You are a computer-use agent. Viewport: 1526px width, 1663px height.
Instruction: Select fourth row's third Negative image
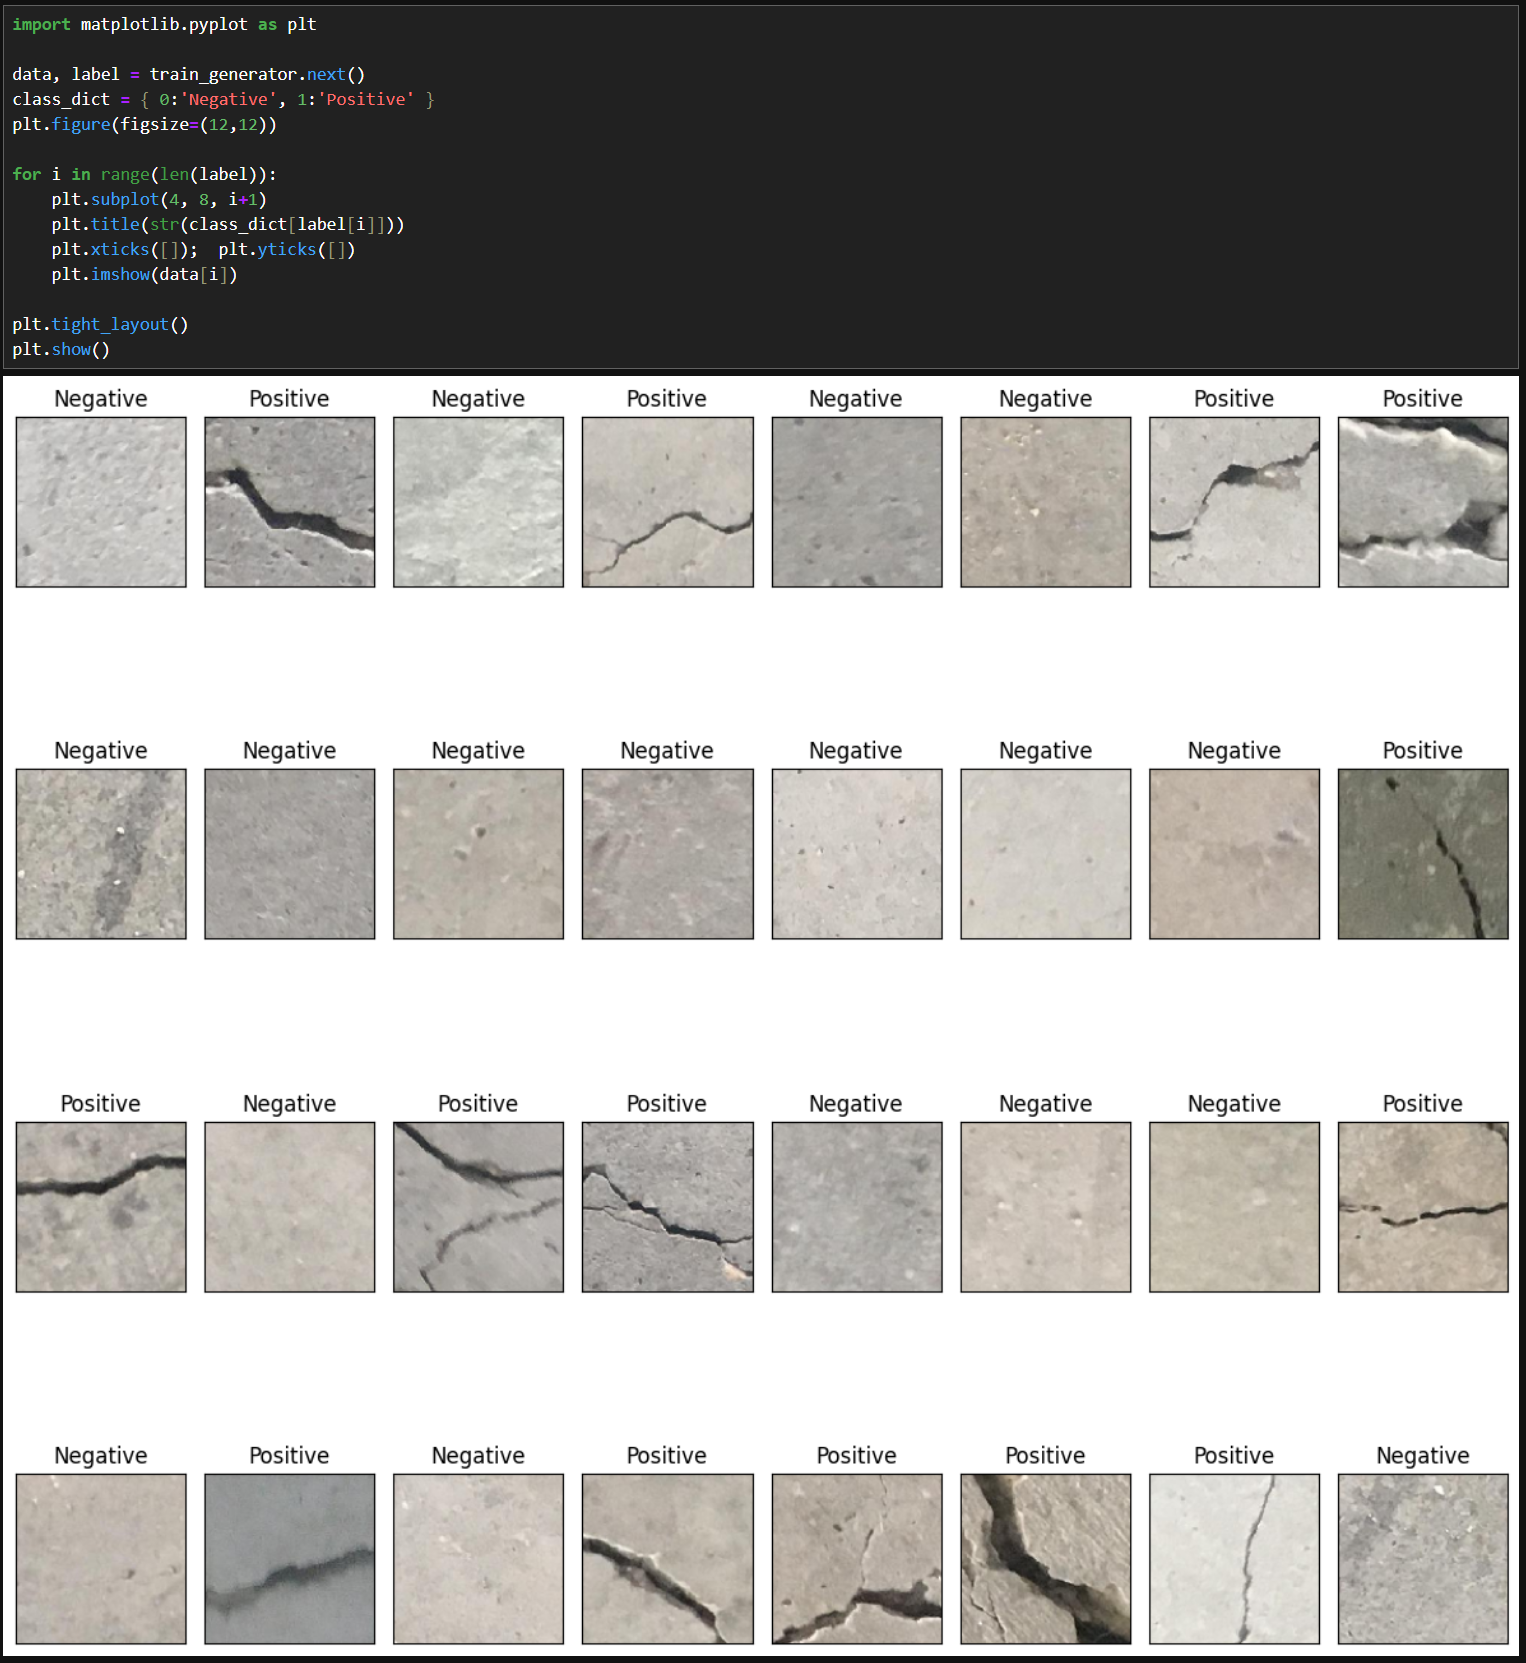tap(479, 1559)
